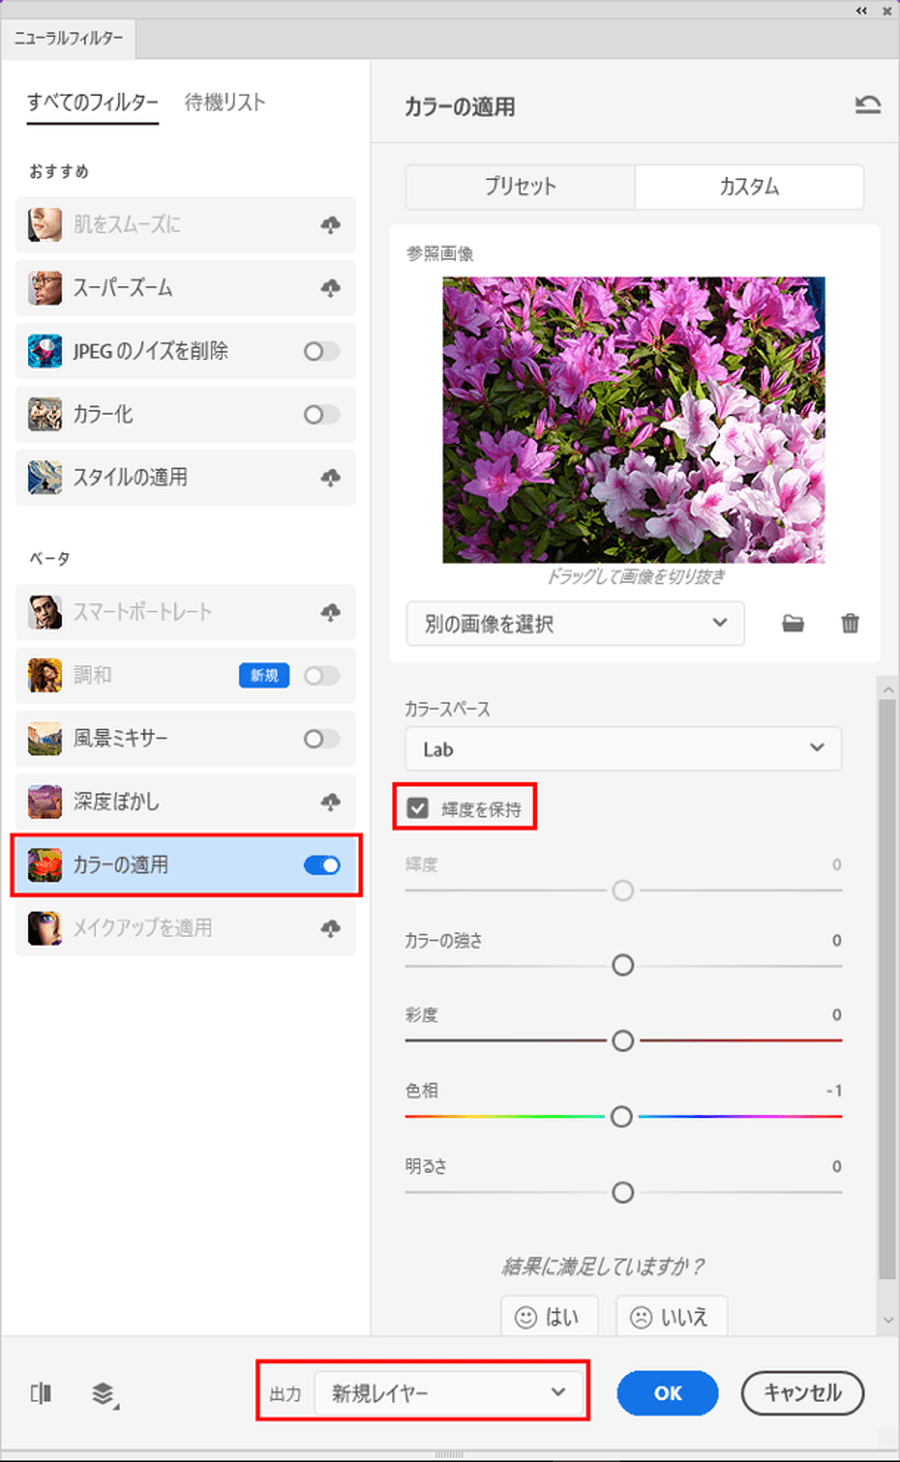Click the reset arrow beside カラーの適用 heading

pyautogui.click(x=868, y=105)
